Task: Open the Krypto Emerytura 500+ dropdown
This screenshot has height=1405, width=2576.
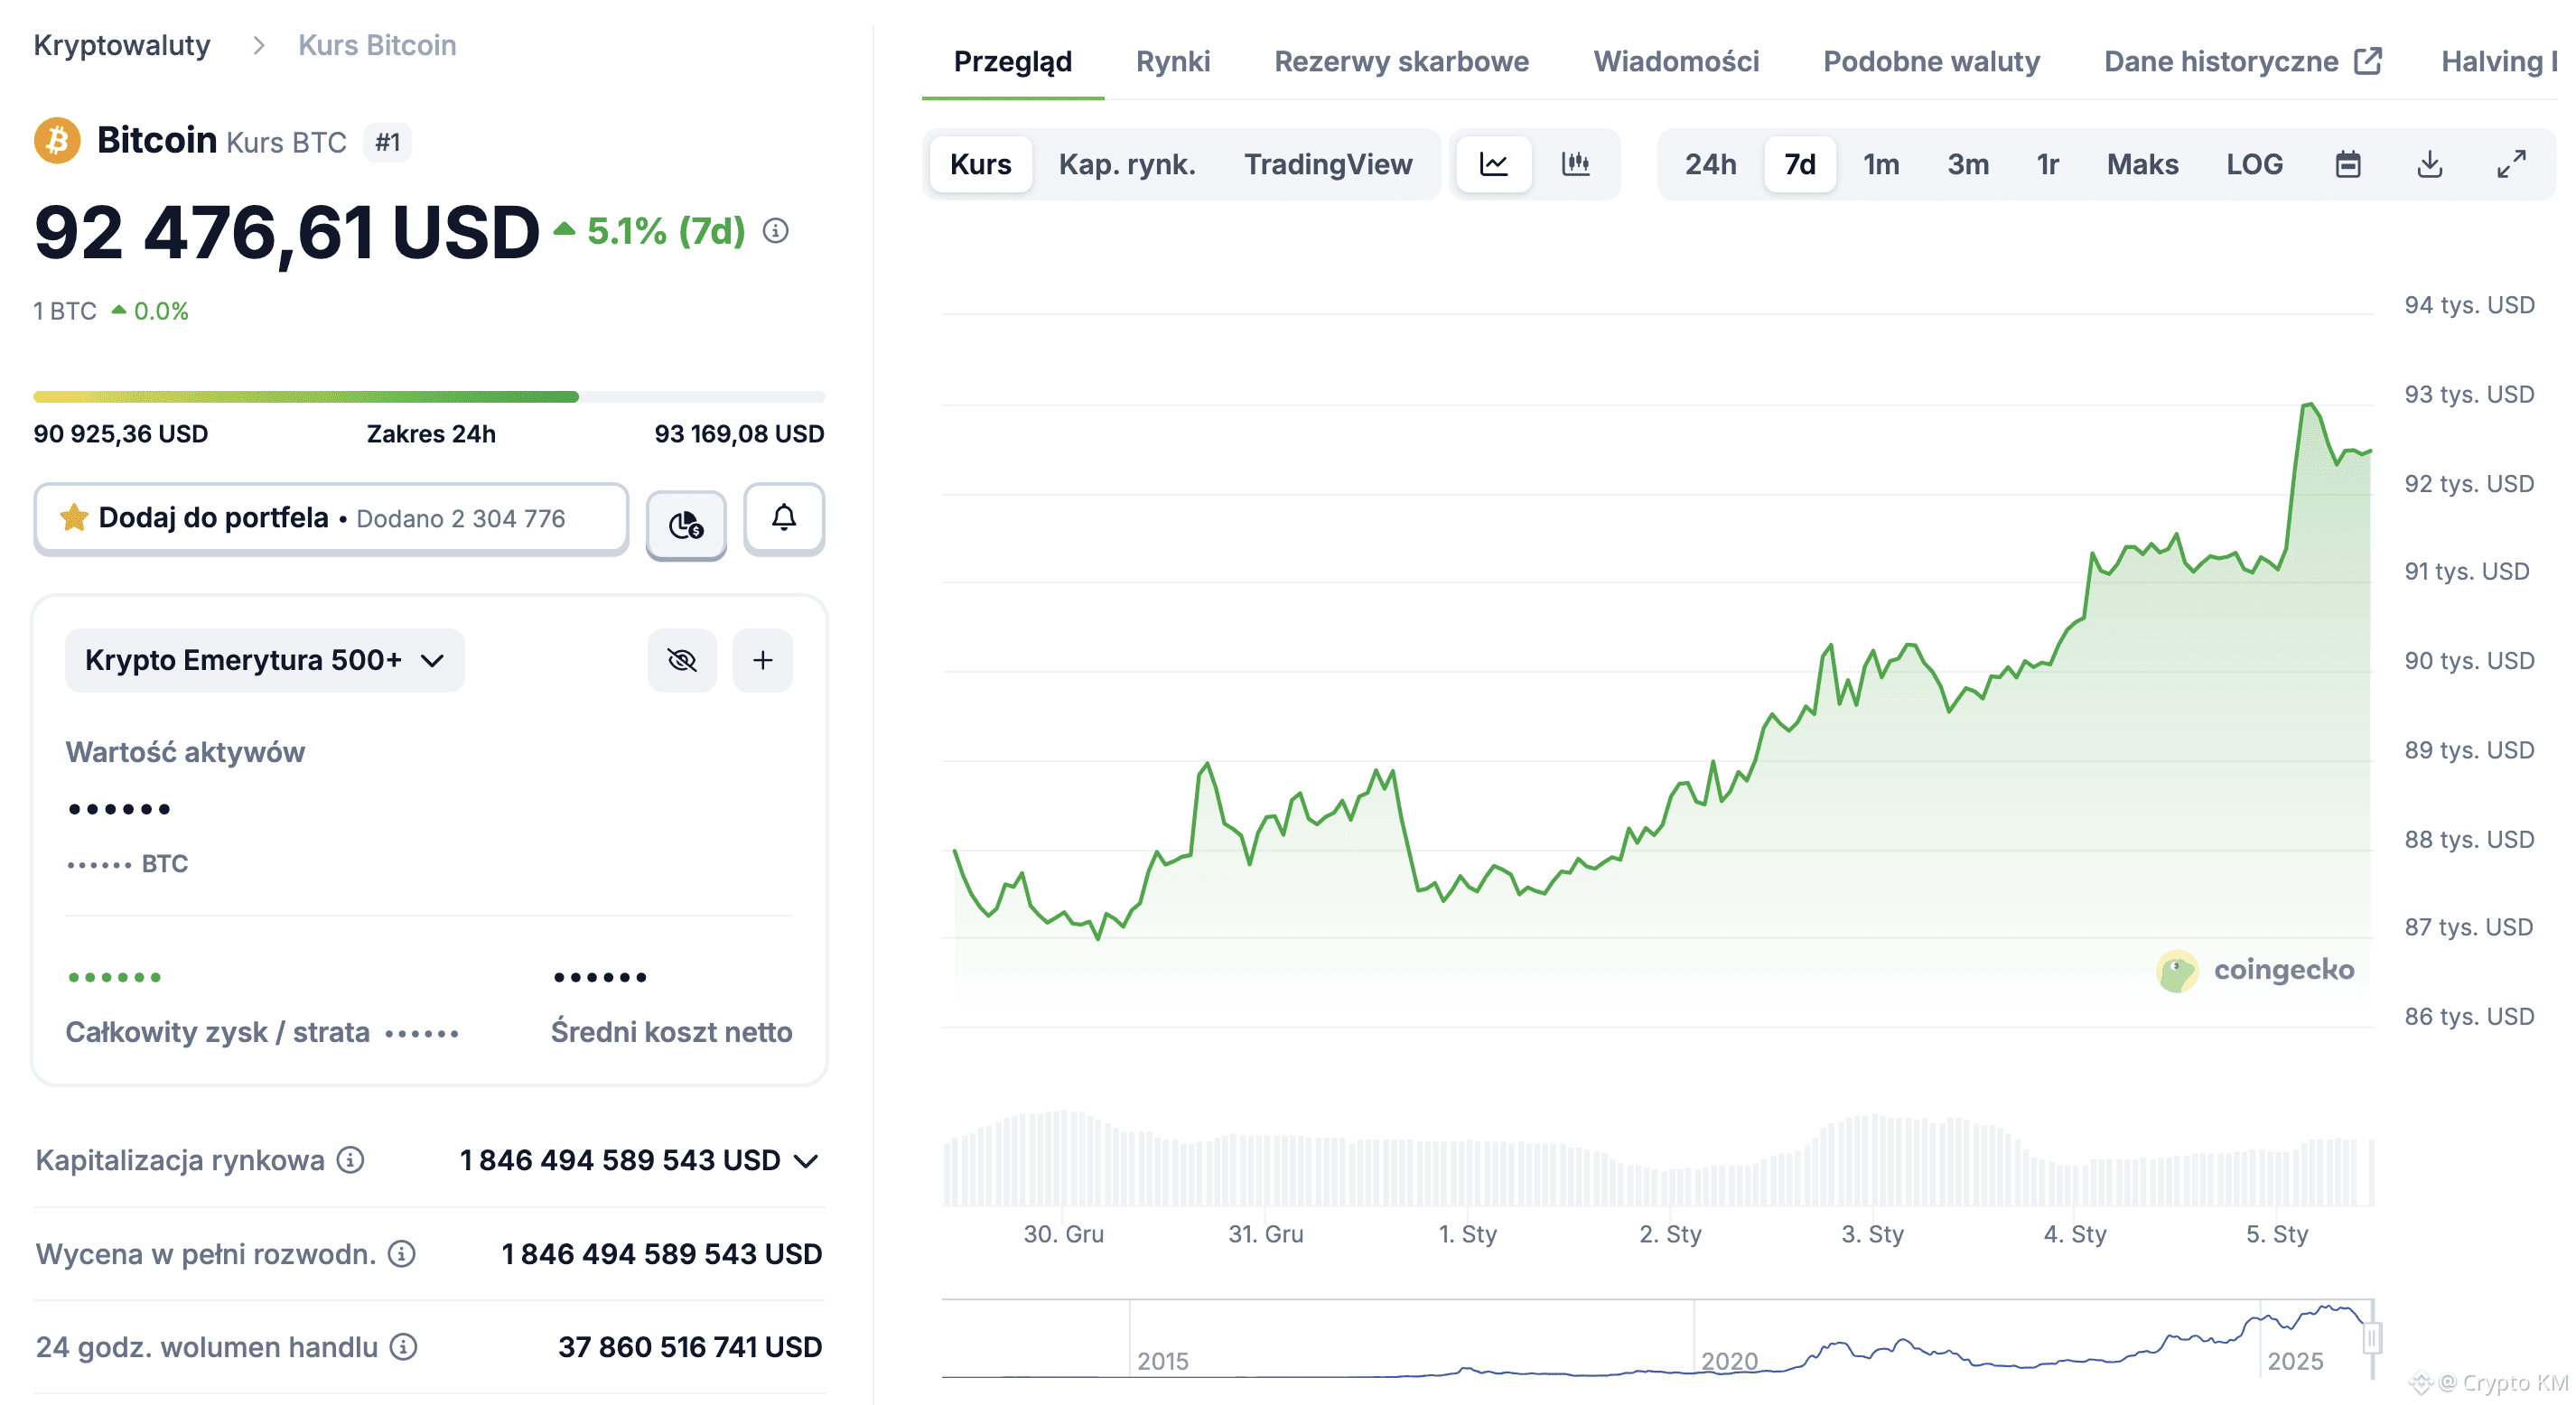Action: point(264,660)
